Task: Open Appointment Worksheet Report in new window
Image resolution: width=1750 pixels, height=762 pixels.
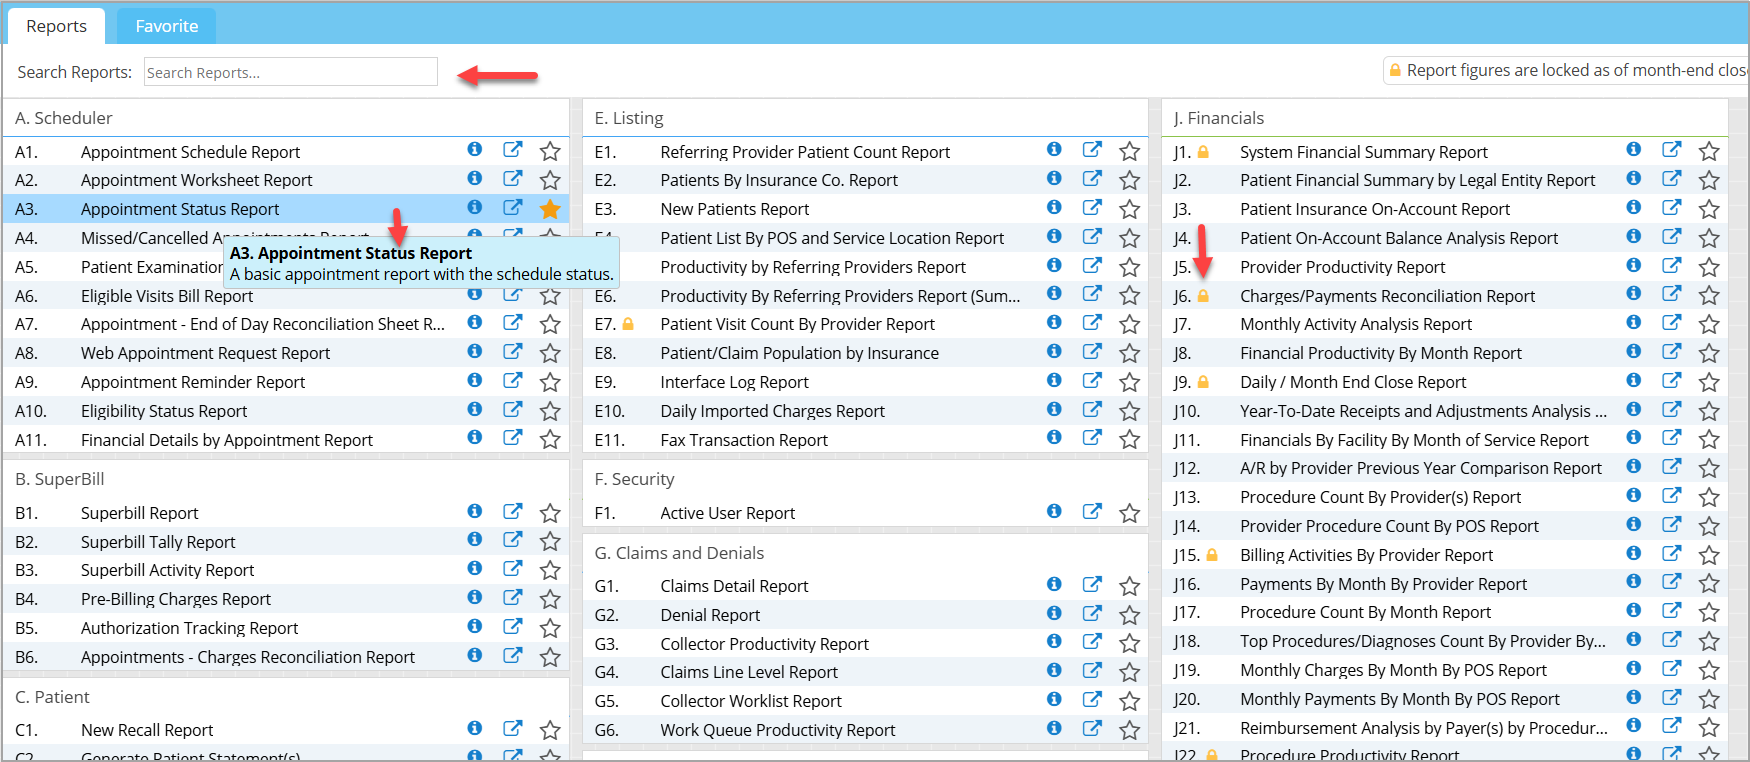Action: click(x=512, y=178)
